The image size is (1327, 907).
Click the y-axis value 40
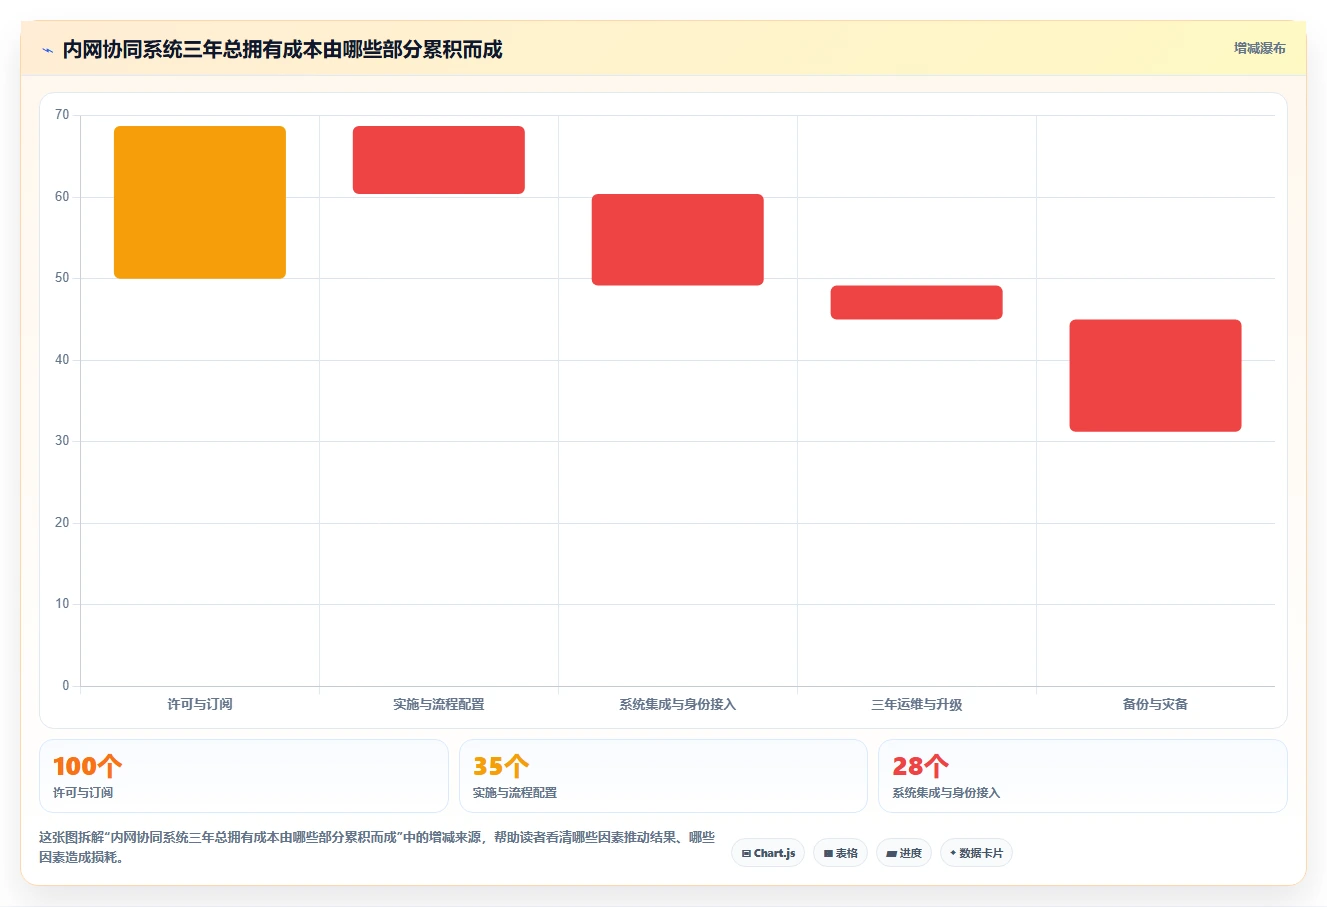(x=62, y=360)
